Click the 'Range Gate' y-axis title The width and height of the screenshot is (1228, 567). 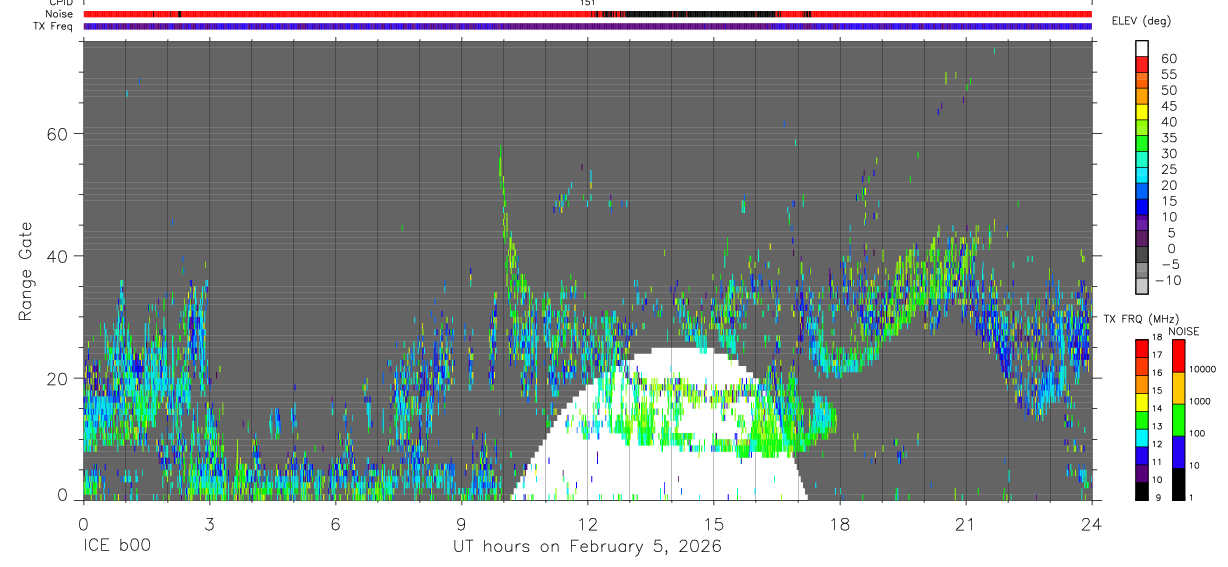click(26, 271)
